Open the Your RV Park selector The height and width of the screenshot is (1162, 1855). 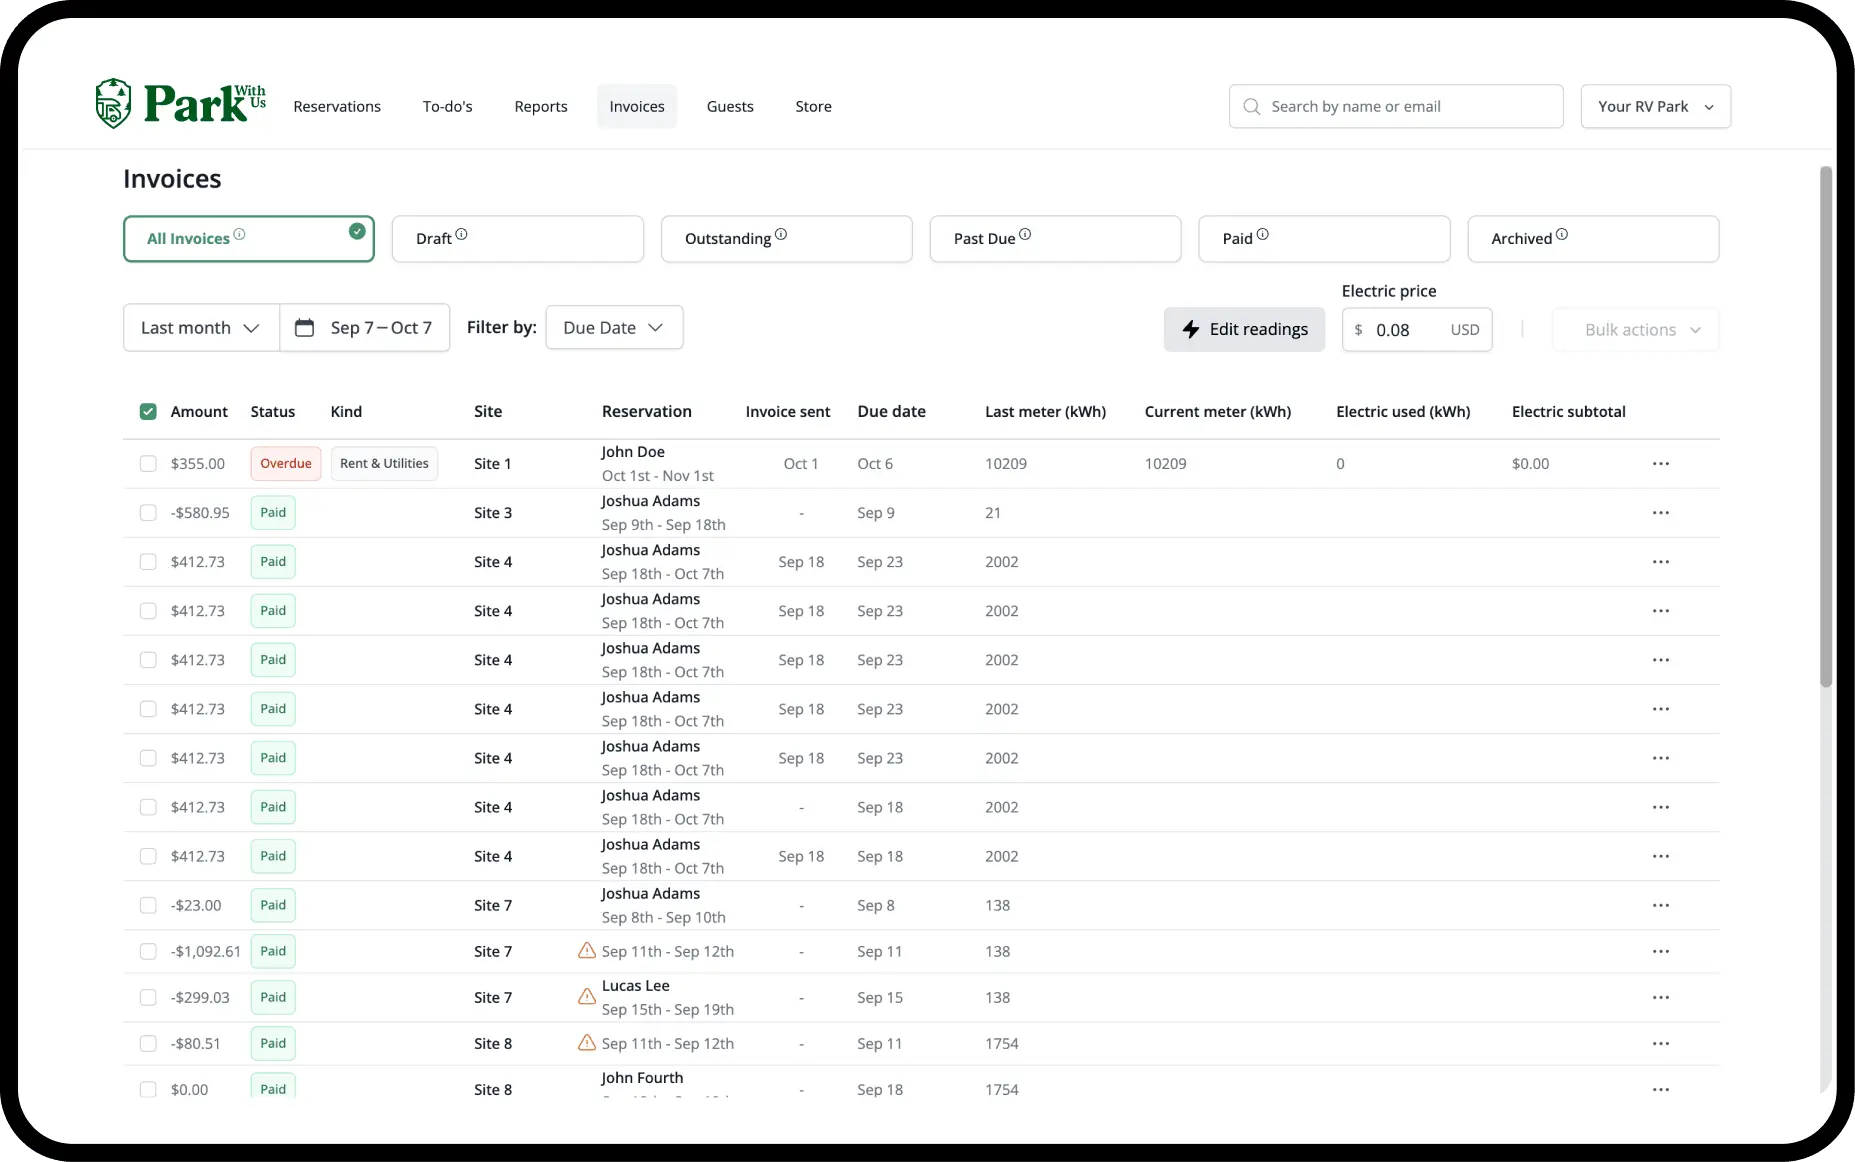pos(1655,106)
